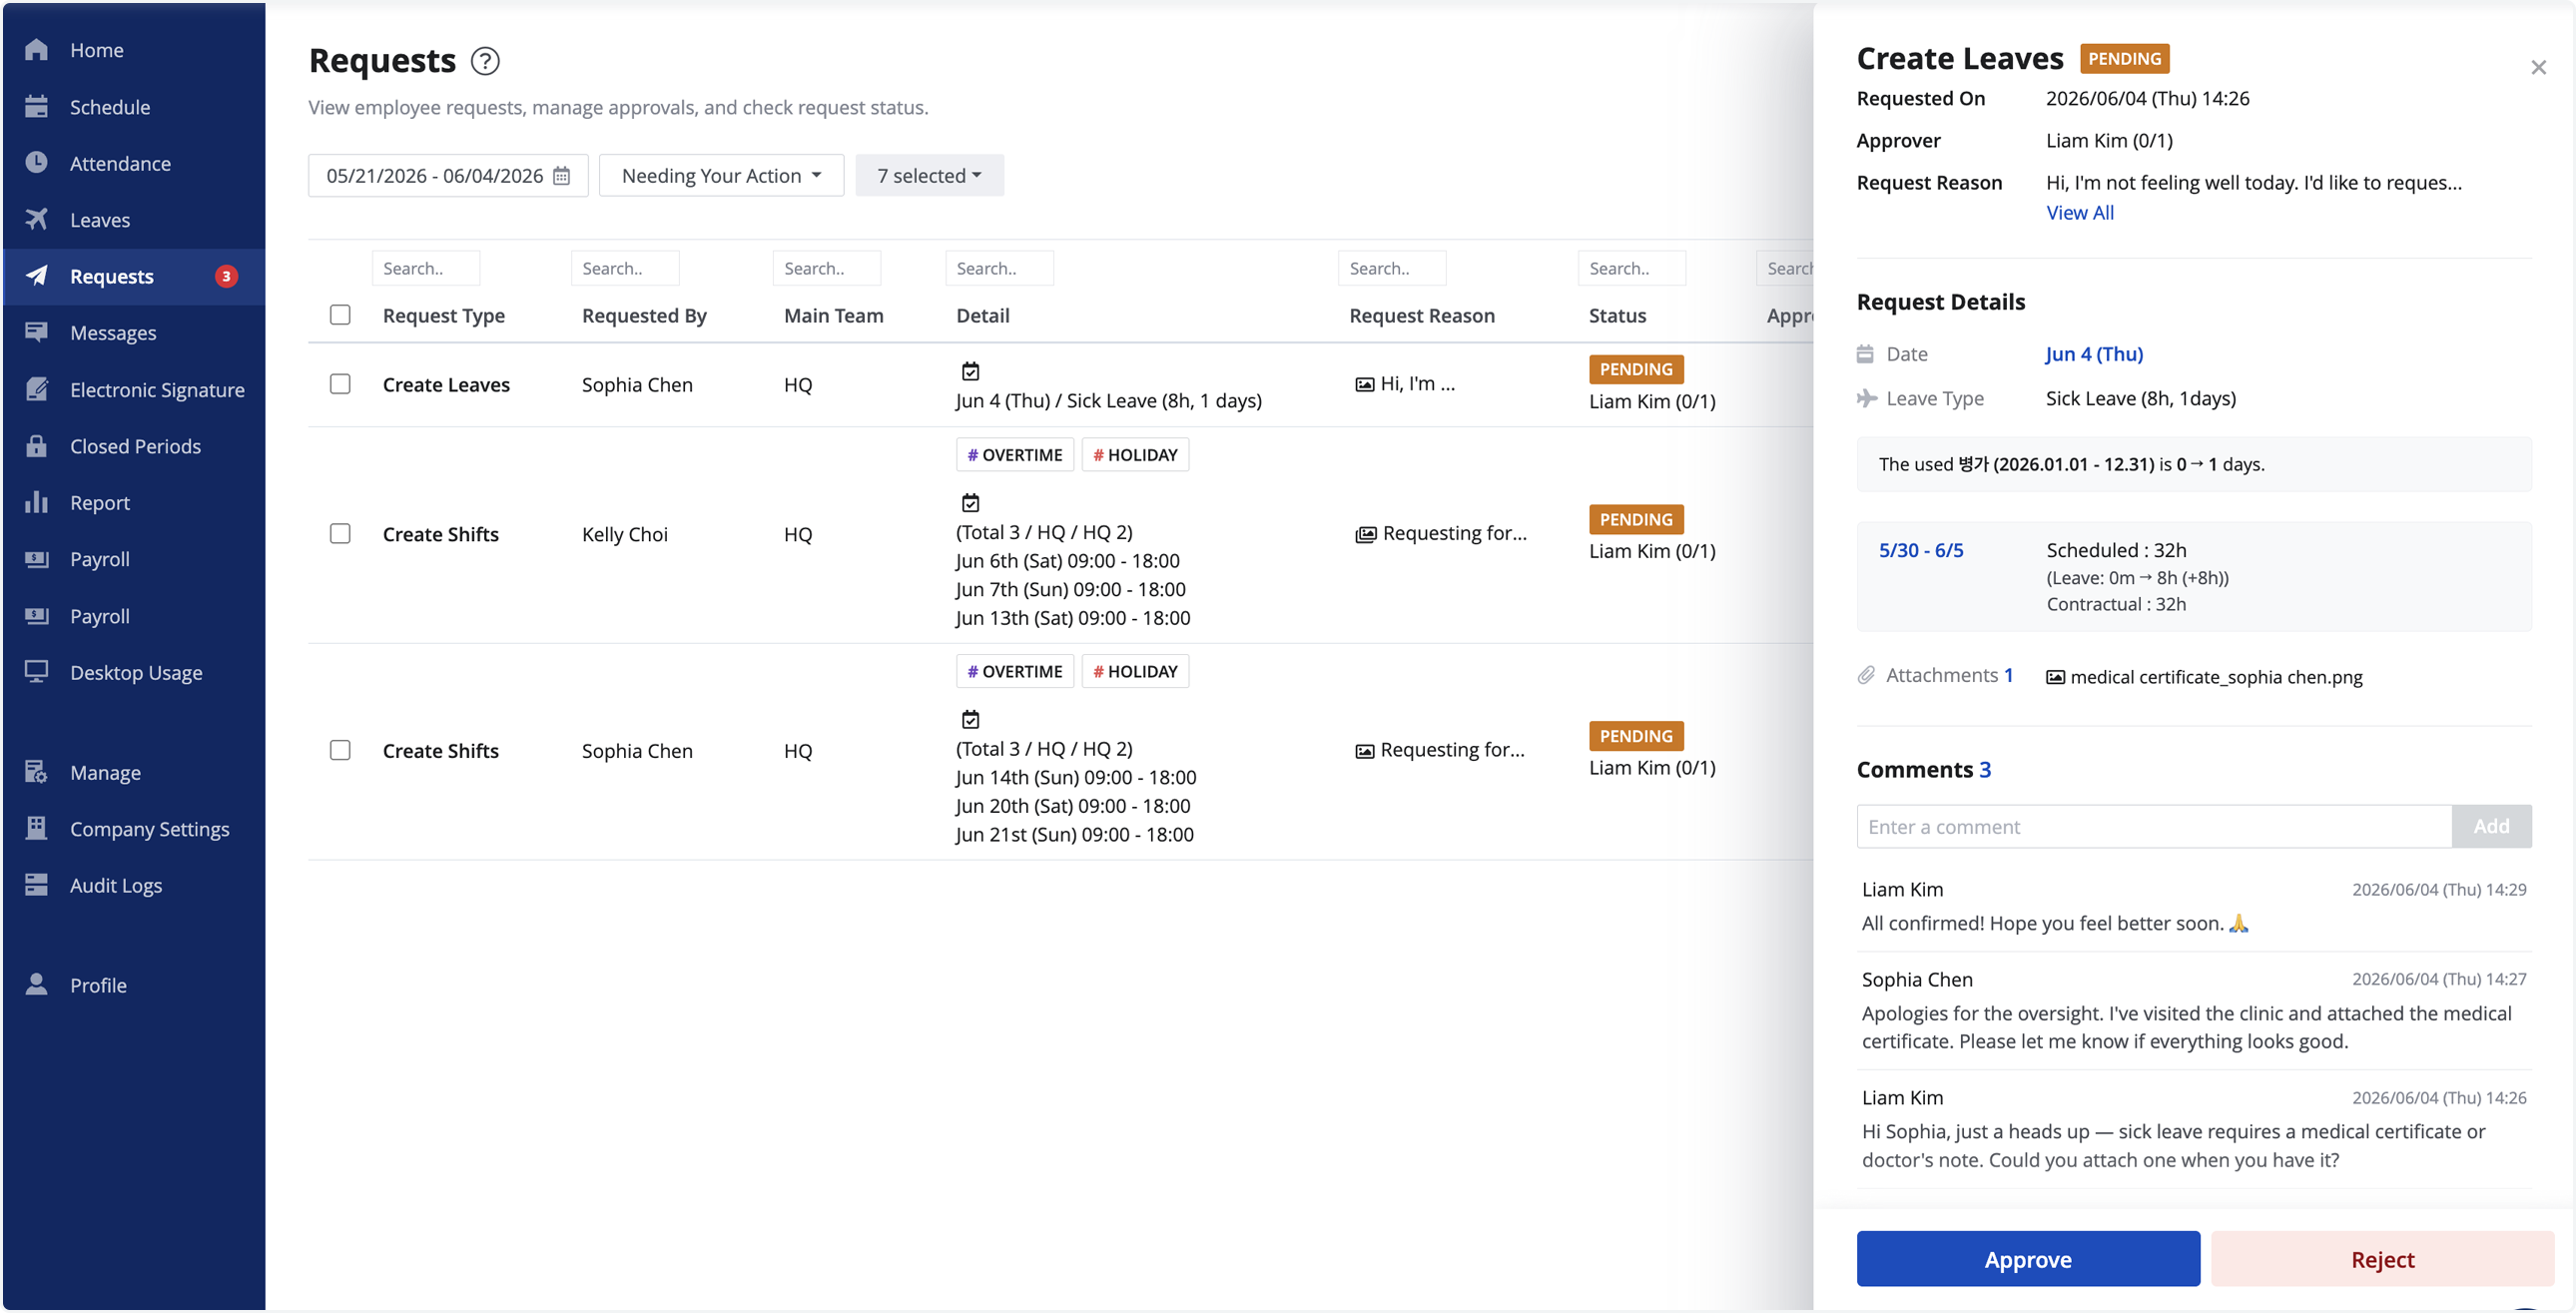The width and height of the screenshot is (2576, 1313).
Task: Open the 7 selected dropdown
Action: (929, 176)
